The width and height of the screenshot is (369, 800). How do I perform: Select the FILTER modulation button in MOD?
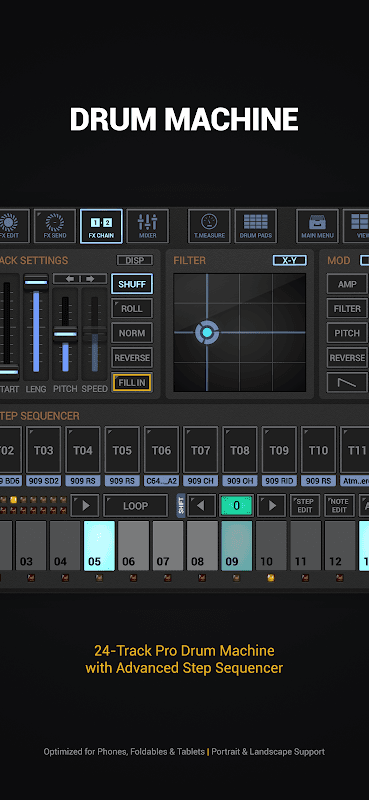347,308
